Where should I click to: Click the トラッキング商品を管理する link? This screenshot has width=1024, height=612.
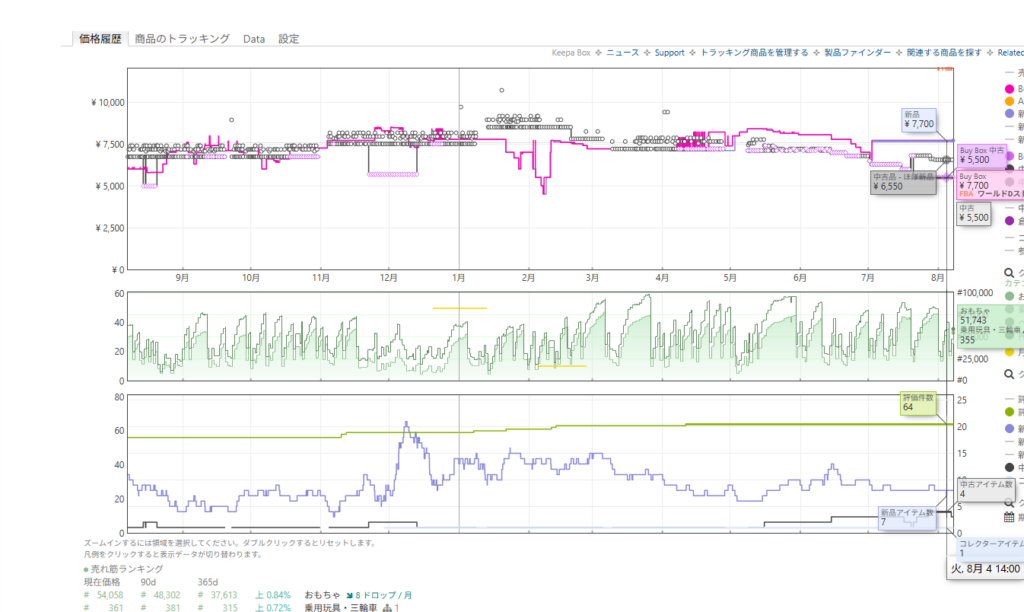tap(754, 53)
